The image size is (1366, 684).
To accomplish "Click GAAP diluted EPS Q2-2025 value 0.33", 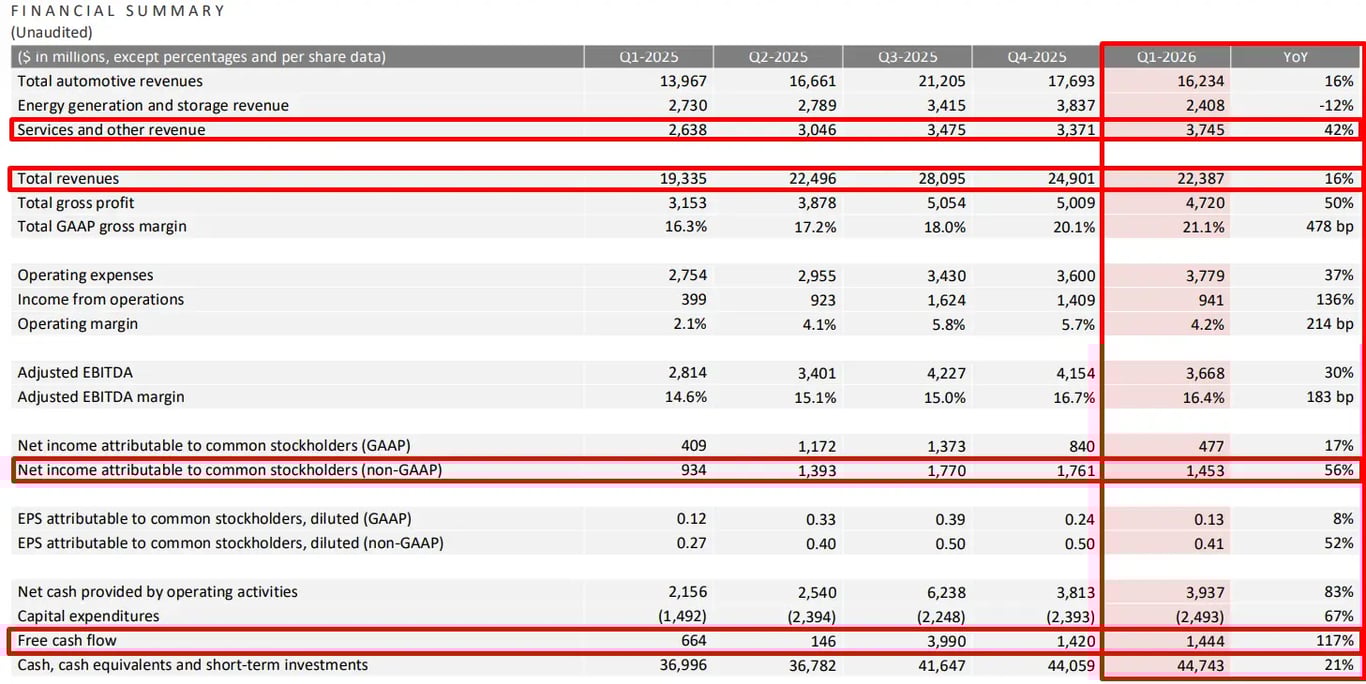I will pyautogui.click(x=821, y=519).
